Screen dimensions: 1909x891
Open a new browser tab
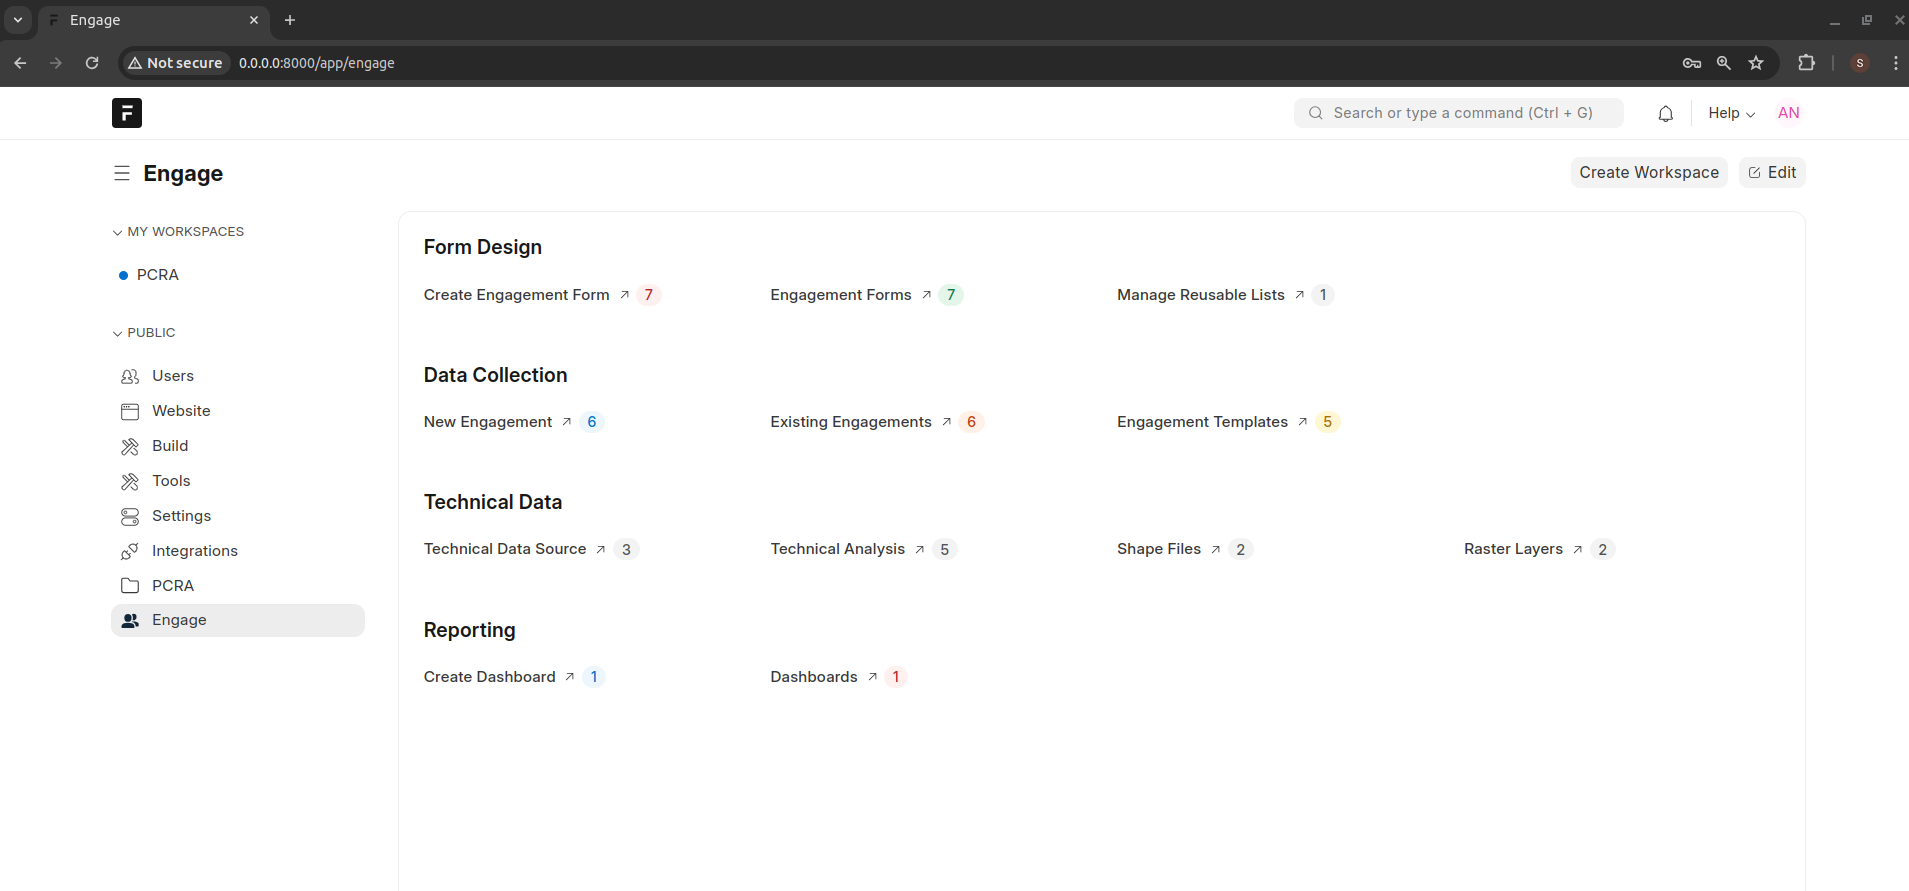pyautogui.click(x=290, y=20)
